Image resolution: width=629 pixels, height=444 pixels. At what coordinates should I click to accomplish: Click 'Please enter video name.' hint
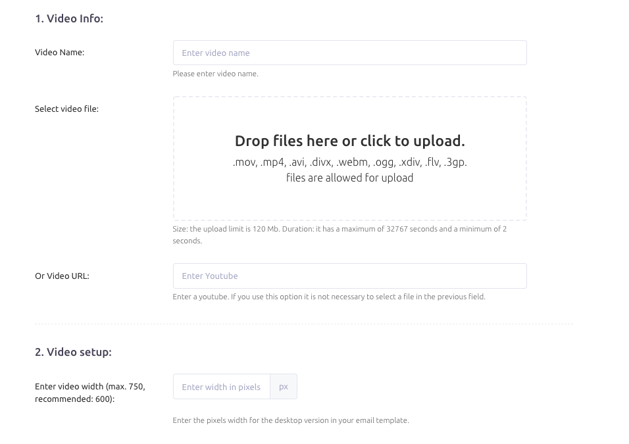coord(215,74)
